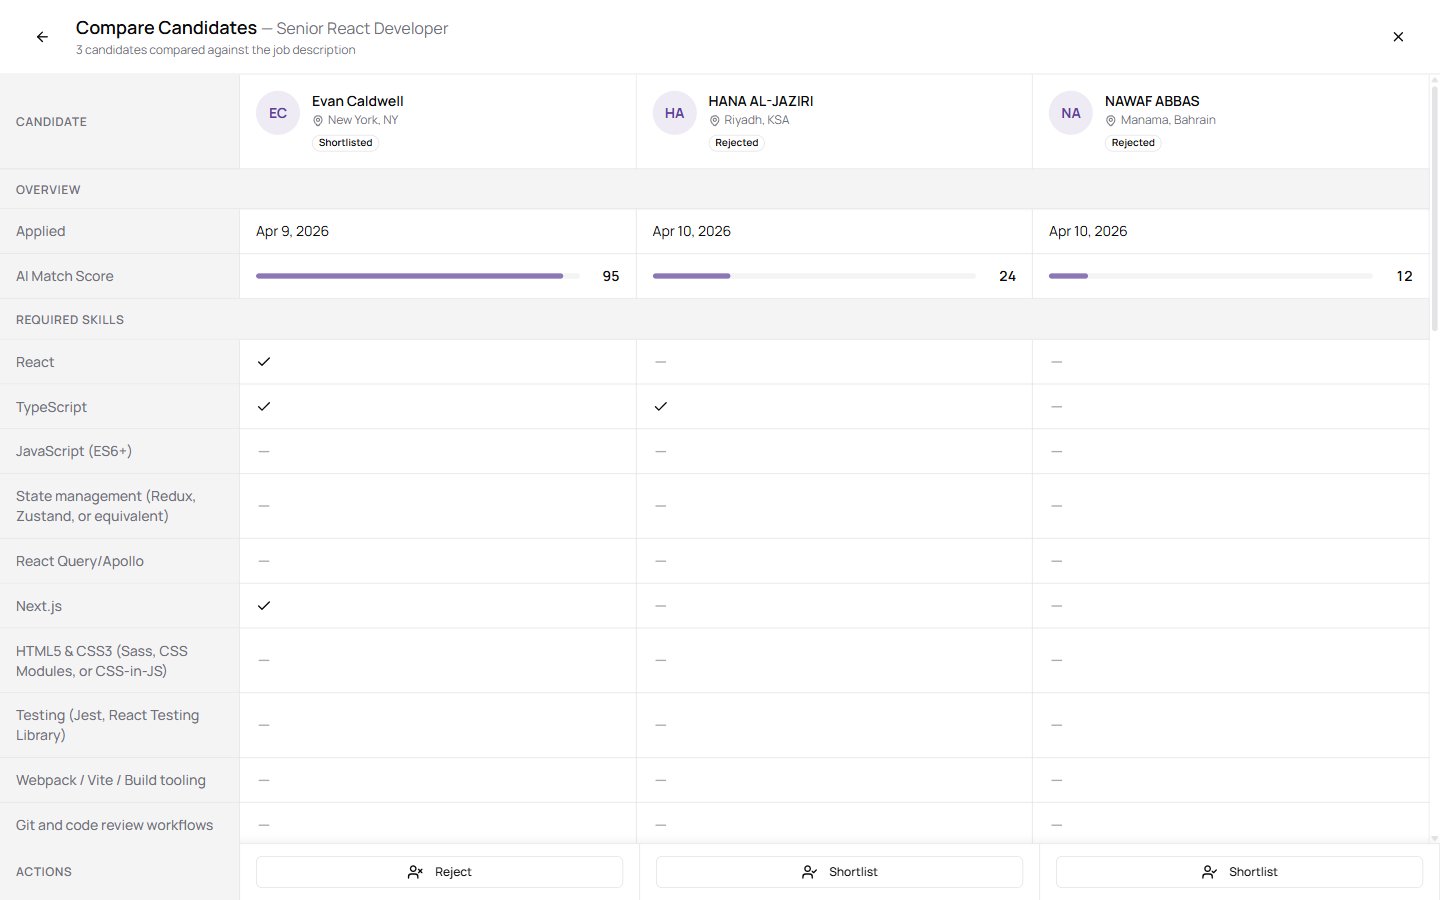
Task: Click Evan Caldwell's Next.js checkmark
Action: [x=264, y=606]
